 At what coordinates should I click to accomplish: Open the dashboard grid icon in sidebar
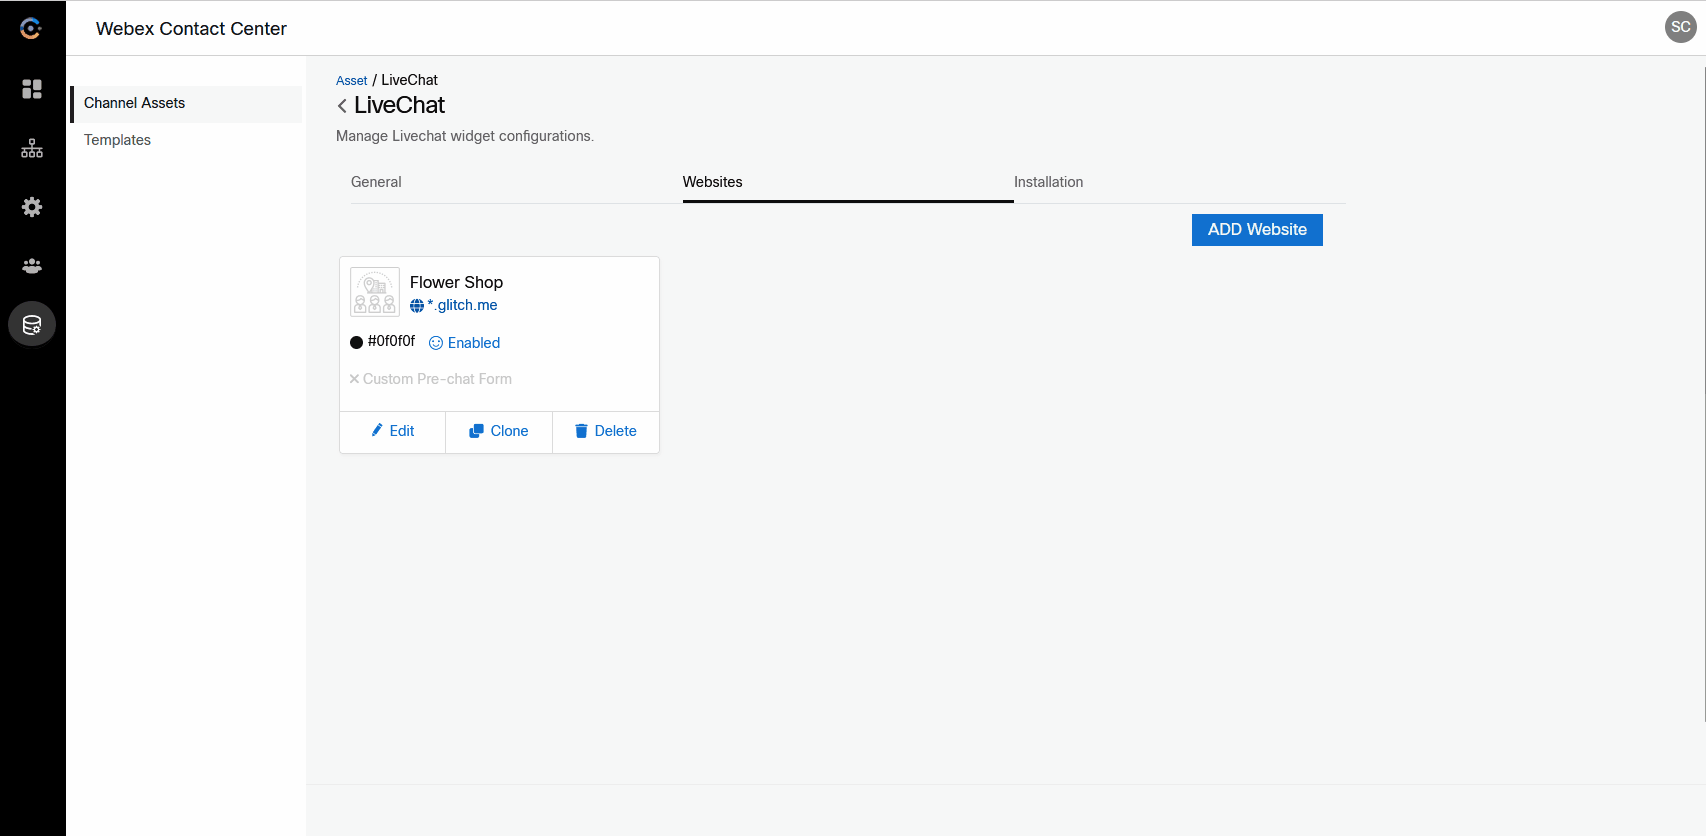32,89
